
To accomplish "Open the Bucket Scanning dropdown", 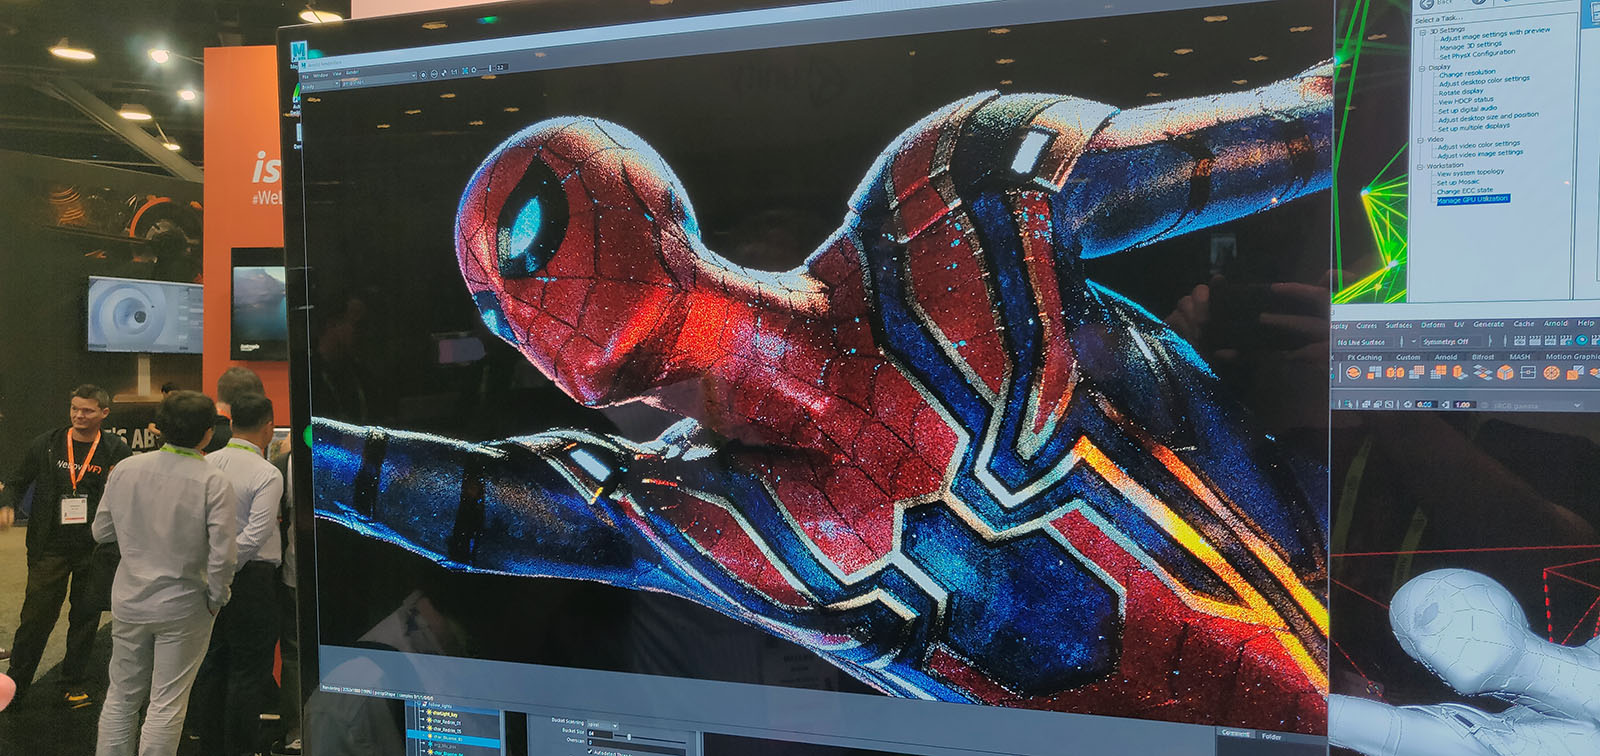I will pyautogui.click(x=603, y=724).
